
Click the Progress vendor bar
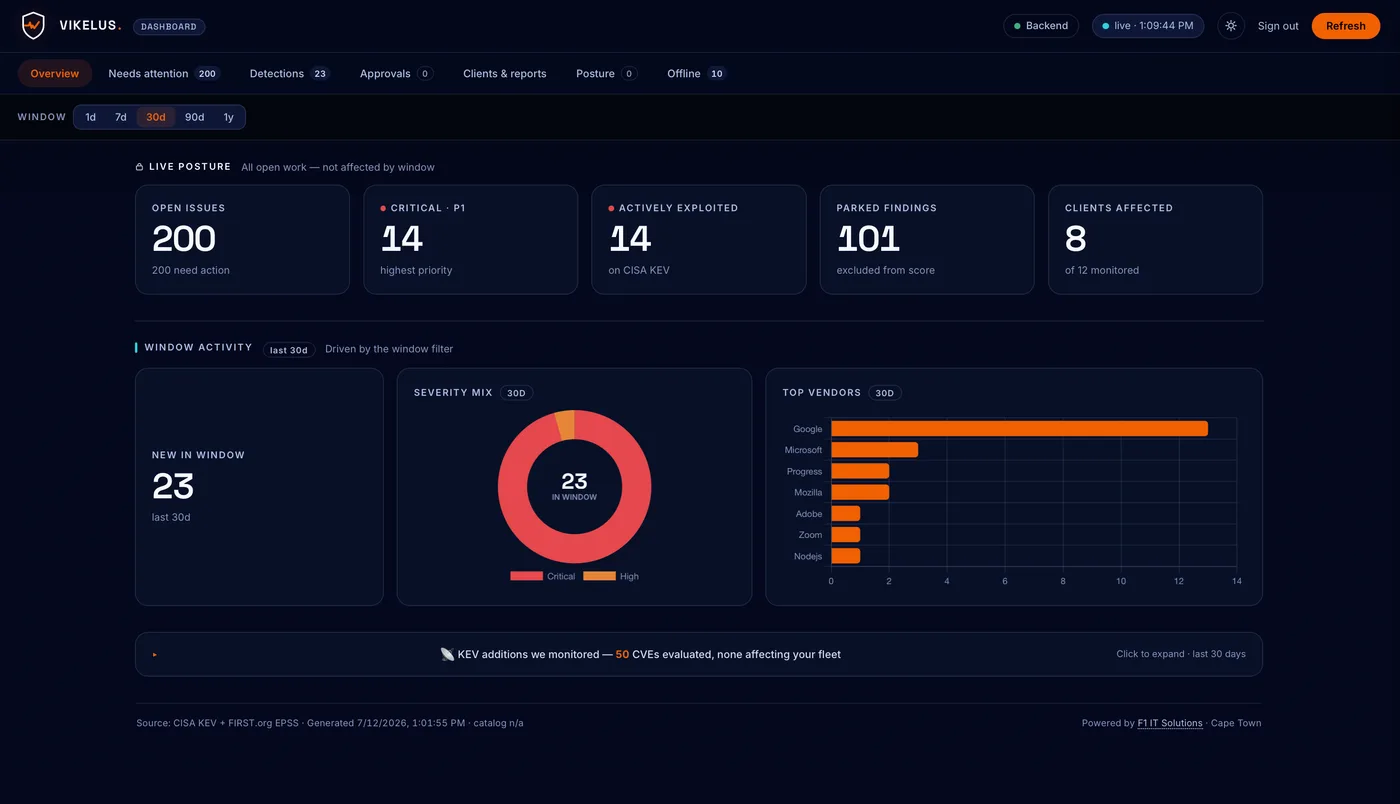[x=860, y=471]
